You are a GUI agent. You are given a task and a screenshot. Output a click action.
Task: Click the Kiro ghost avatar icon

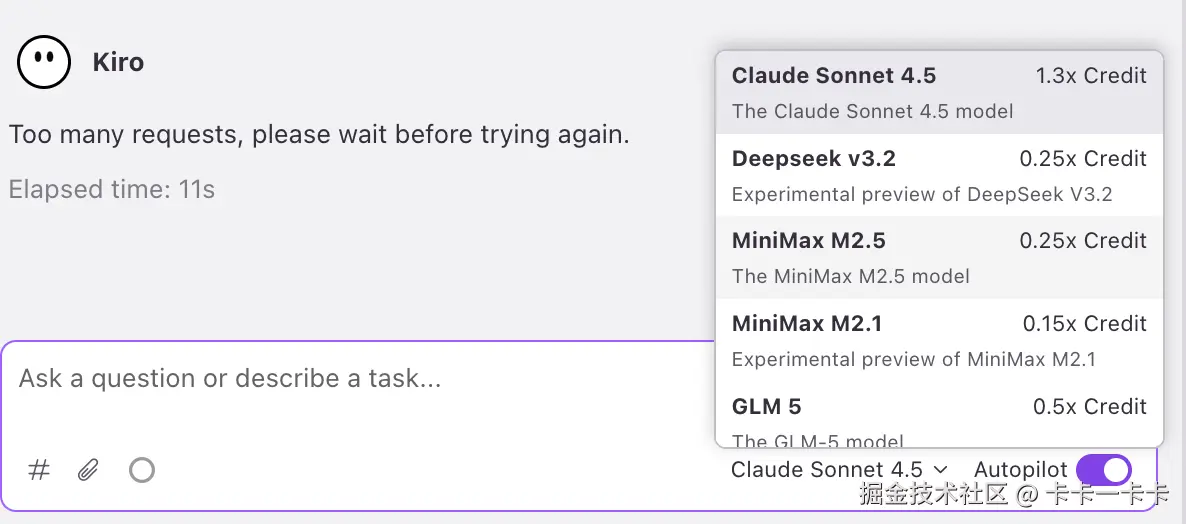(x=44, y=62)
